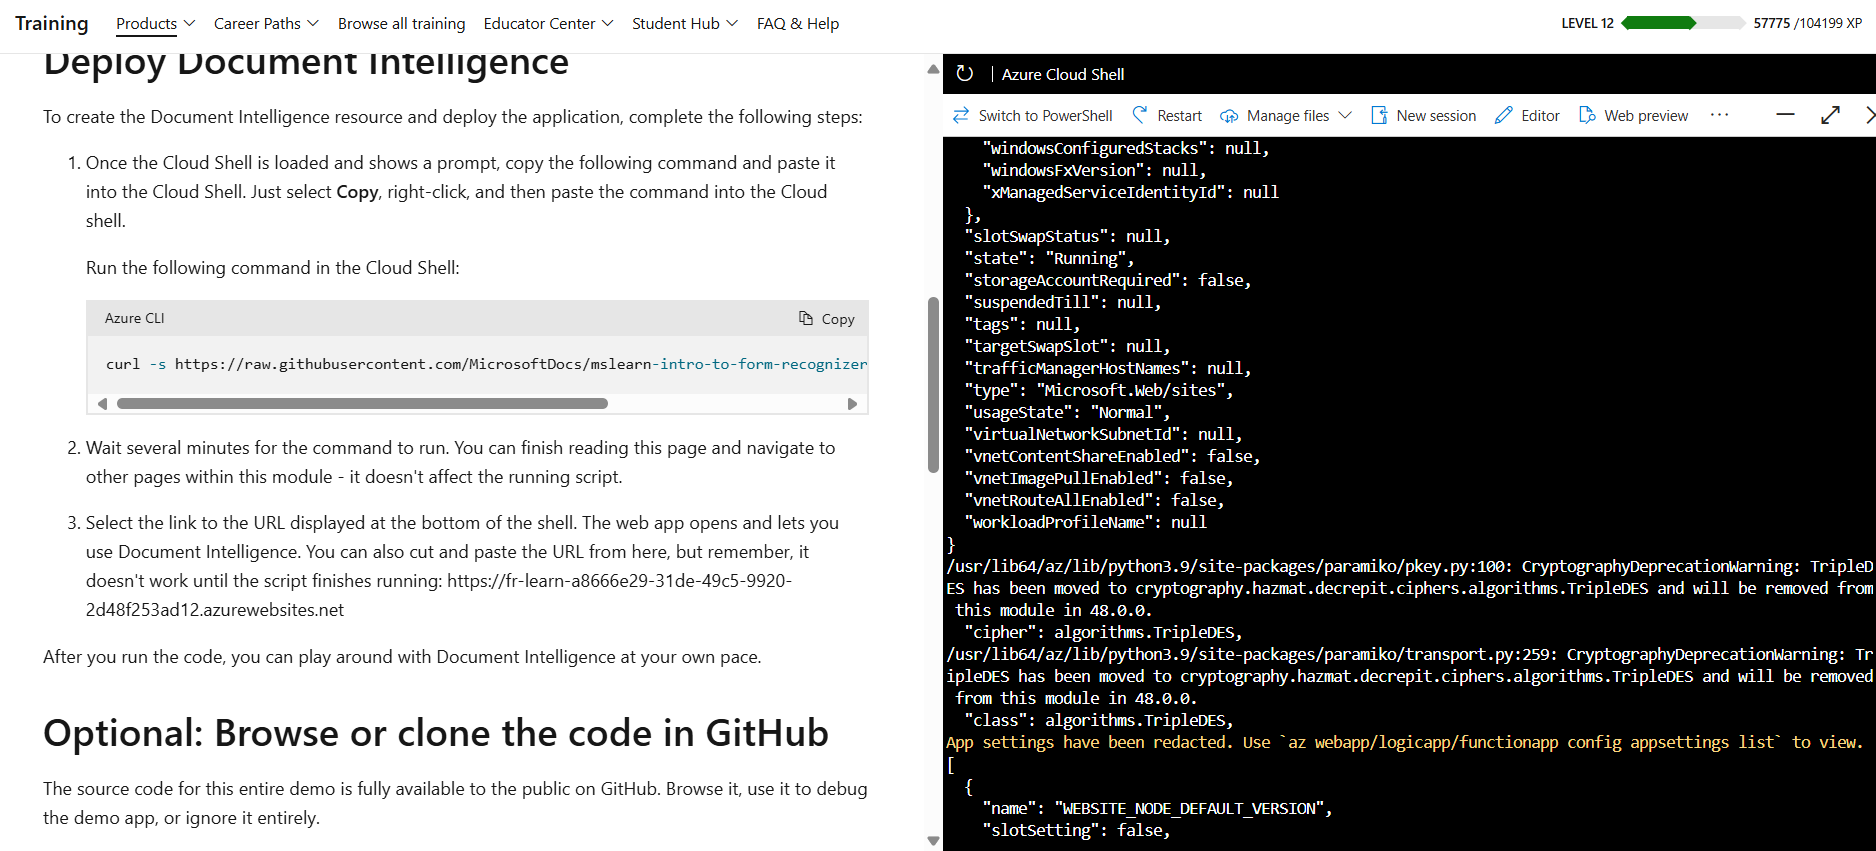Click the curl command code text
1876x851 pixels.
[486, 364]
